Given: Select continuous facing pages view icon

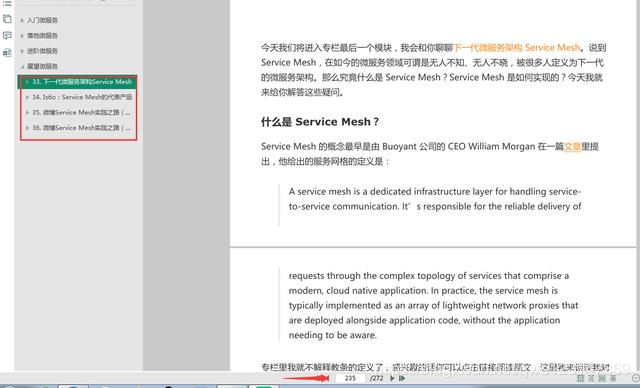Looking at the screenshot, I should click(x=613, y=379).
